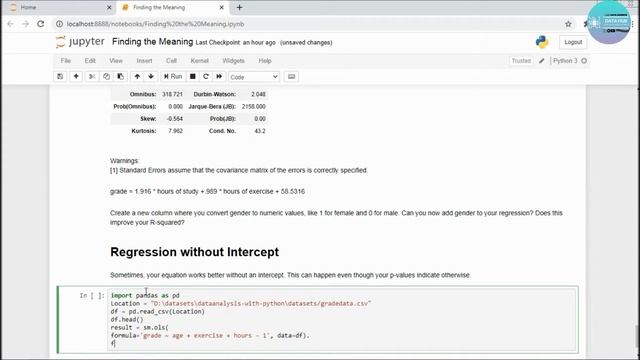Screen dimensions: 640x360
Task: Open the File menu
Action: 66,61
